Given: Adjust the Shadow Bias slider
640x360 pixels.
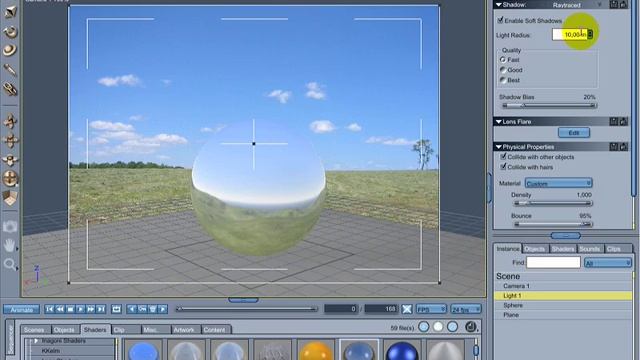Looking at the screenshot, I should pyautogui.click(x=549, y=106).
